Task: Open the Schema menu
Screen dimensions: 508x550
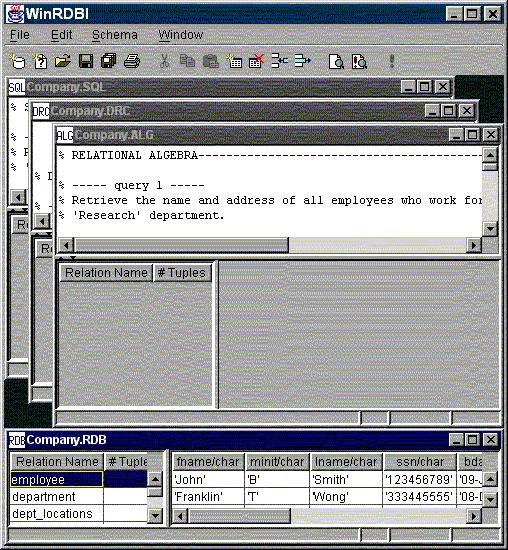Action: point(114,35)
